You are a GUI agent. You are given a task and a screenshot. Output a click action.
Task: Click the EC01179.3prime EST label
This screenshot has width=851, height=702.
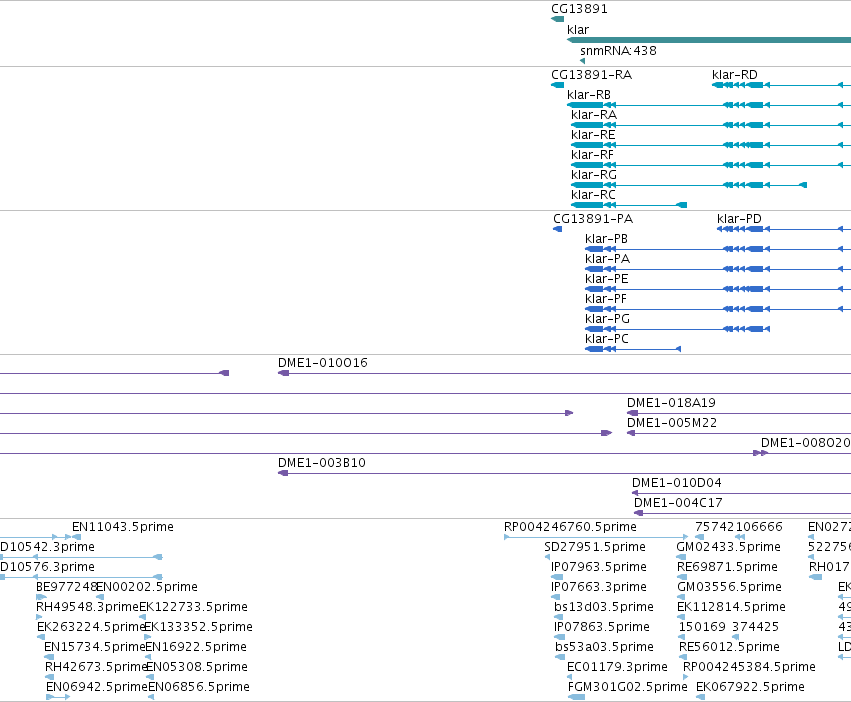pos(617,667)
